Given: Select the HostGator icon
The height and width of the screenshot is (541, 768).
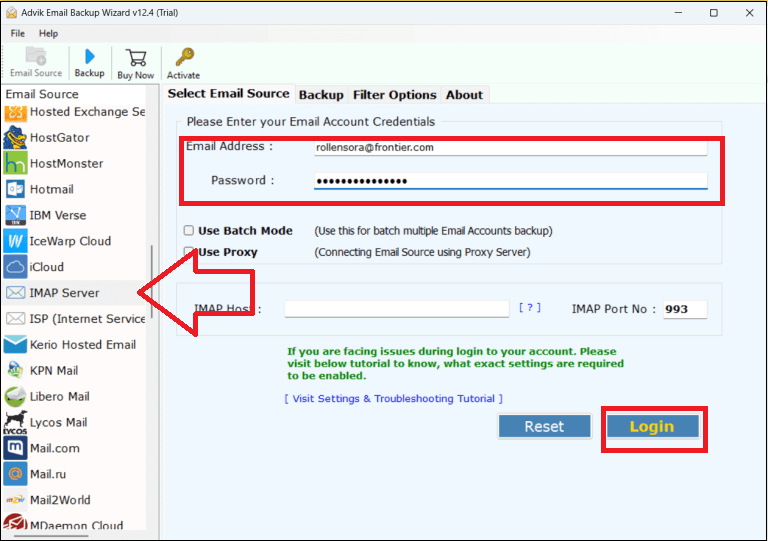Looking at the screenshot, I should [x=15, y=138].
